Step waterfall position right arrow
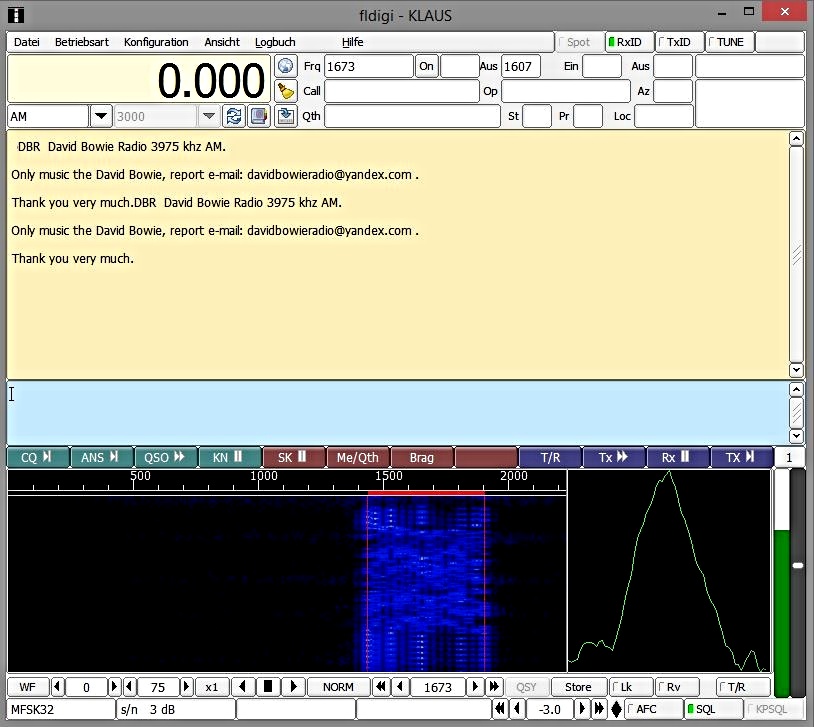814x727 pixels. point(293,686)
